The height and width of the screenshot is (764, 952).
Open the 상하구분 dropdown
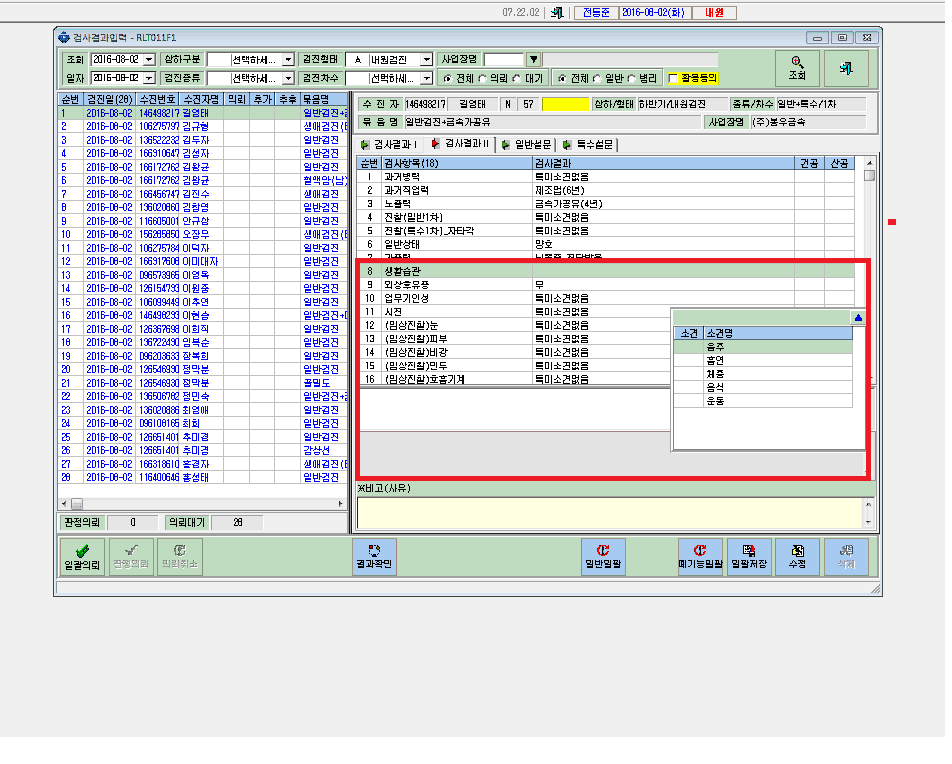[x=288, y=60]
